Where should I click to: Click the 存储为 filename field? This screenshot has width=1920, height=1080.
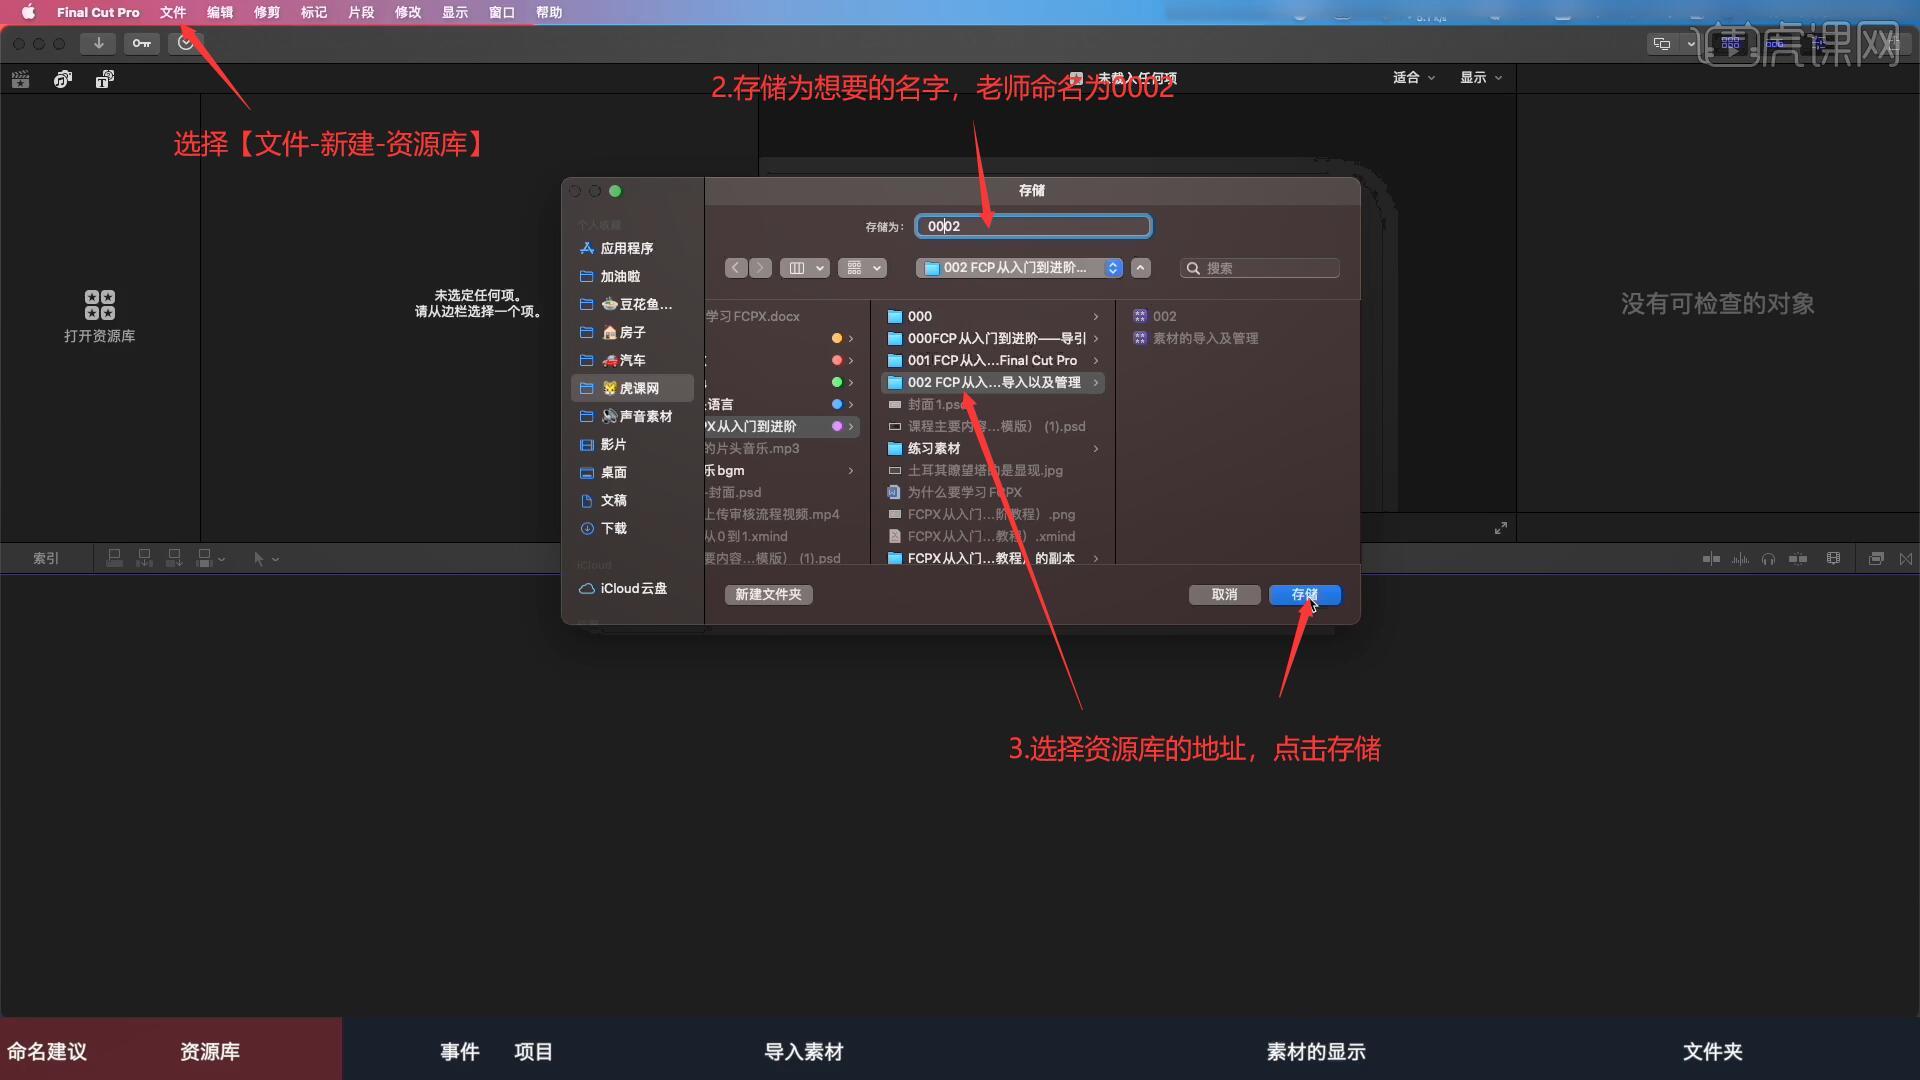(x=1033, y=226)
